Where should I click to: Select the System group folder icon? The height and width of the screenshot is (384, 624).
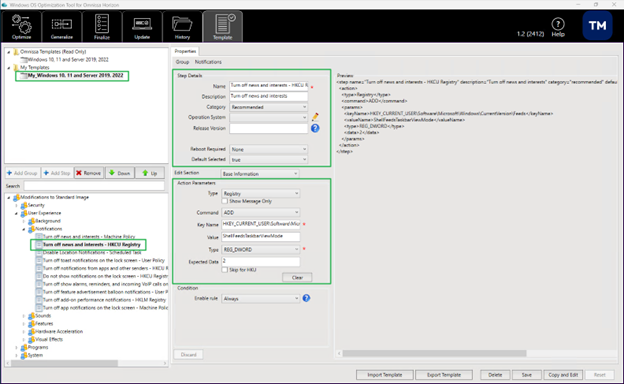coord(24,355)
